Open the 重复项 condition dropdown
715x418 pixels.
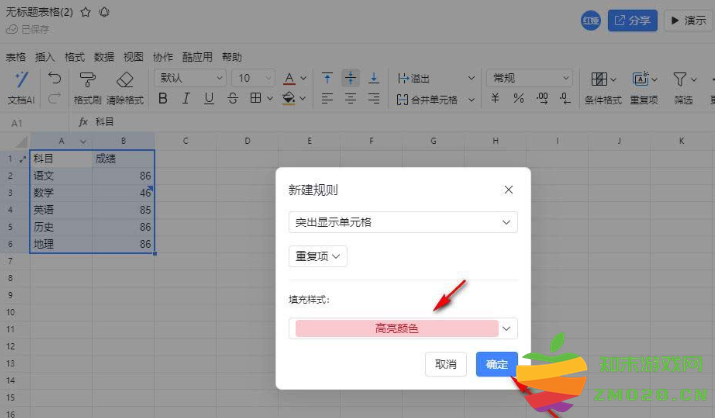coord(317,257)
